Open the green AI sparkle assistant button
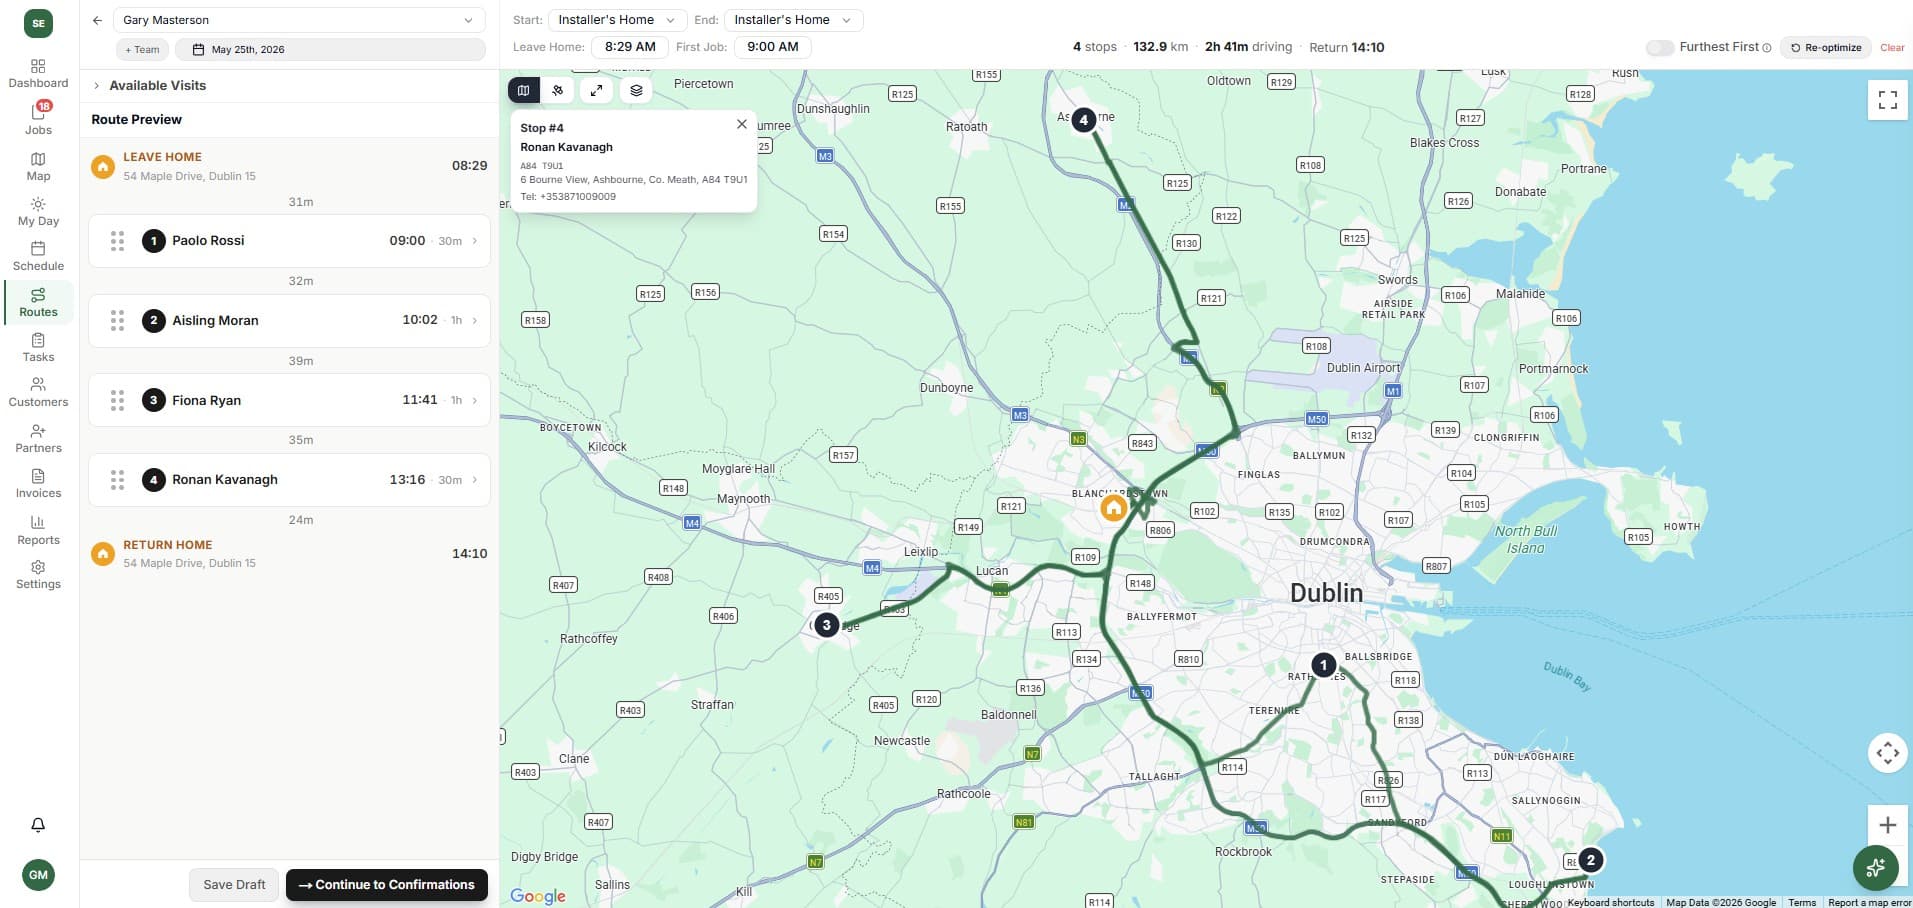 coord(1876,868)
